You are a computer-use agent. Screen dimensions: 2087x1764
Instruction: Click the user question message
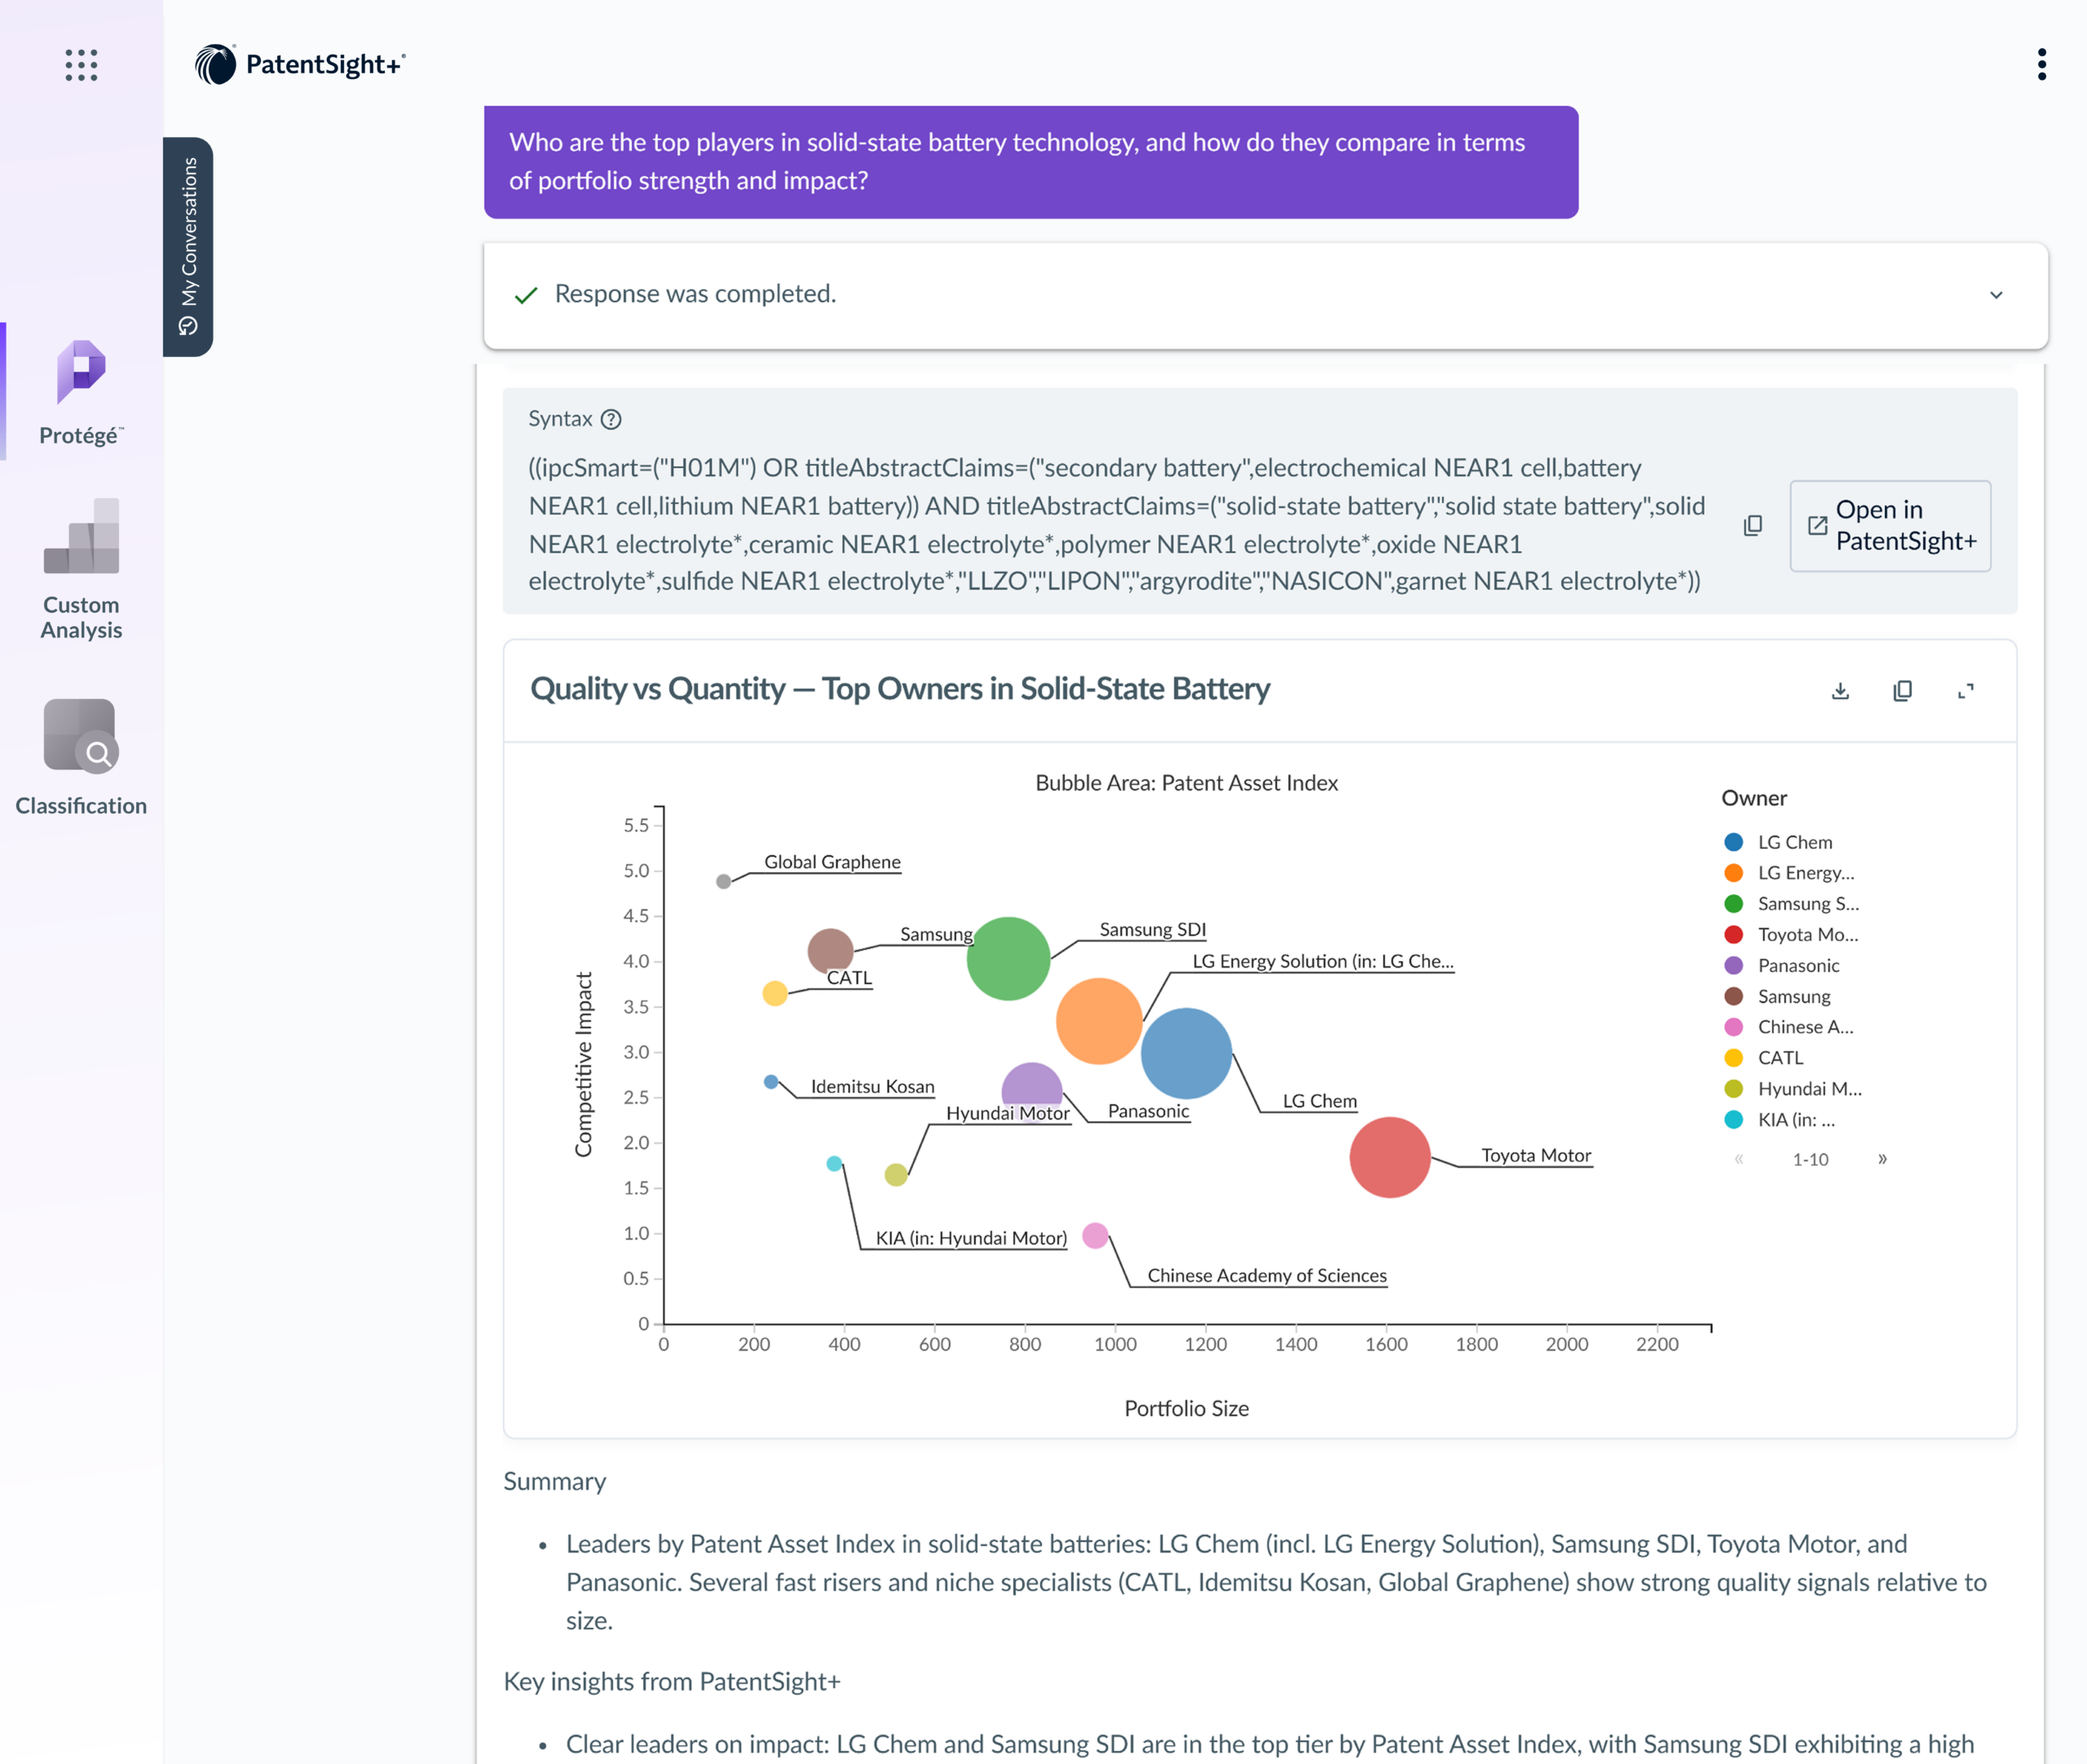click(1031, 162)
